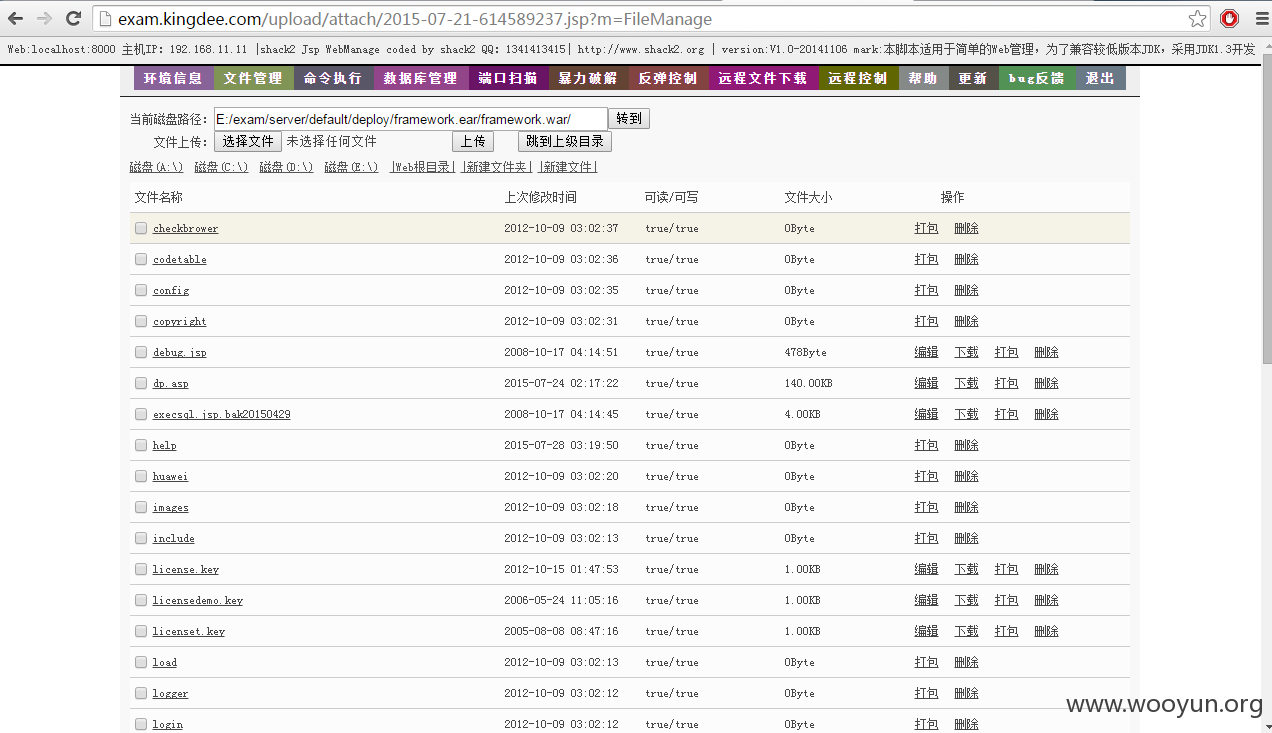The image size is (1272, 733).
Task: Select the debug.jsp checkbox
Action: 141,352
